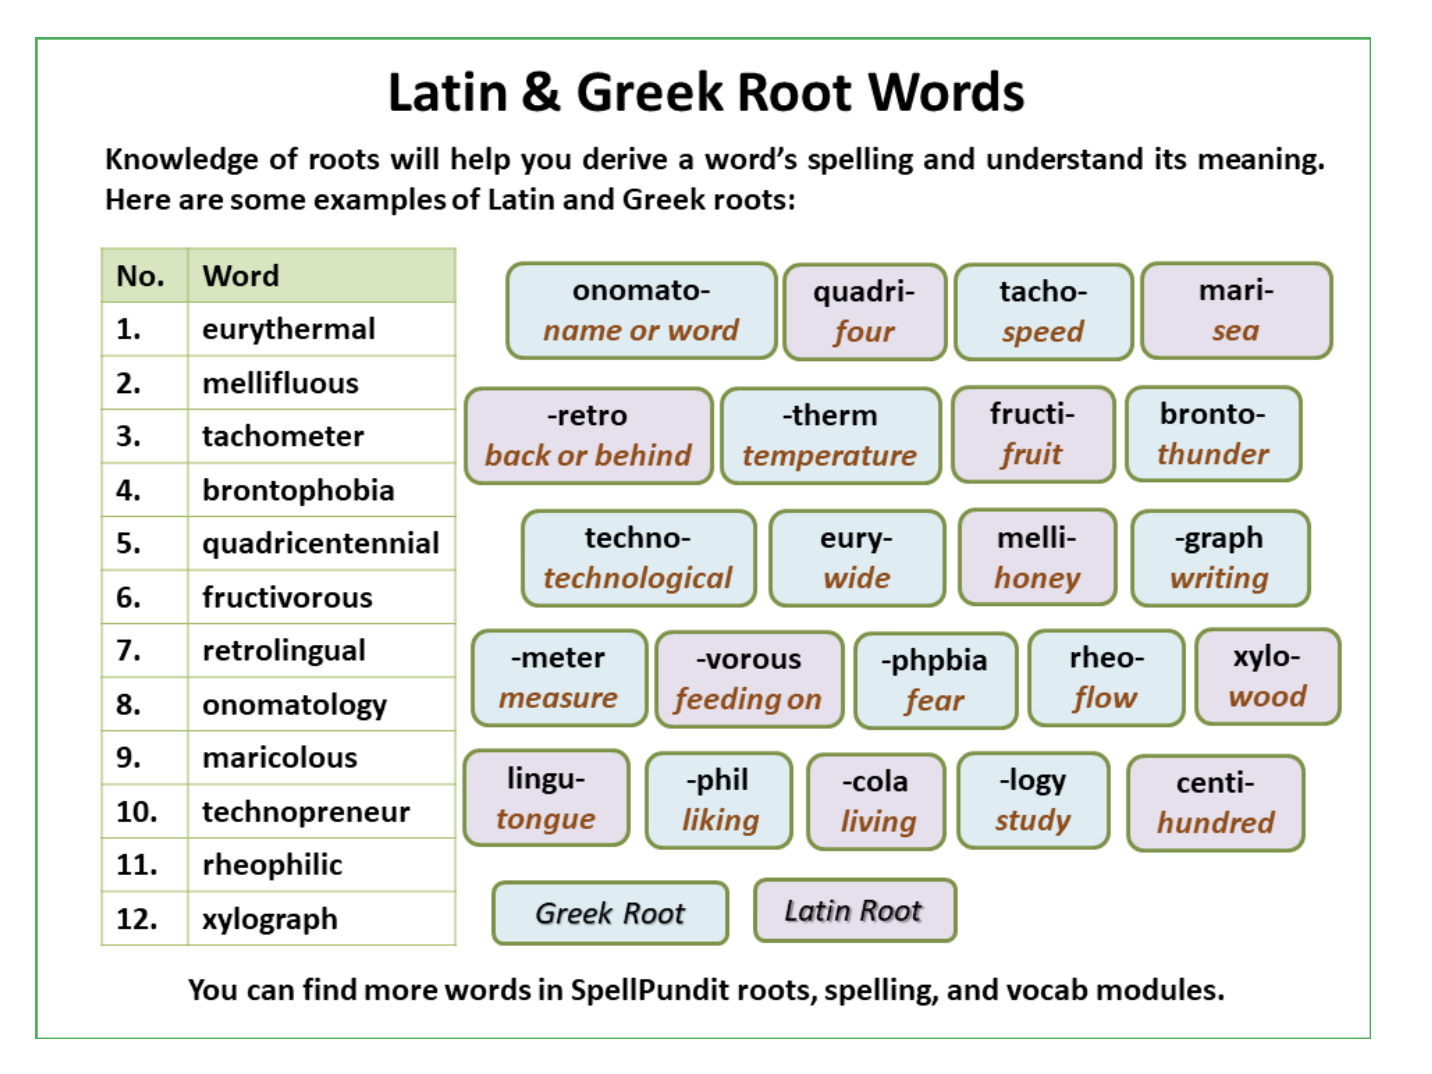Click the SpellPundit footer sentence
1432x1074 pixels.
tap(706, 990)
